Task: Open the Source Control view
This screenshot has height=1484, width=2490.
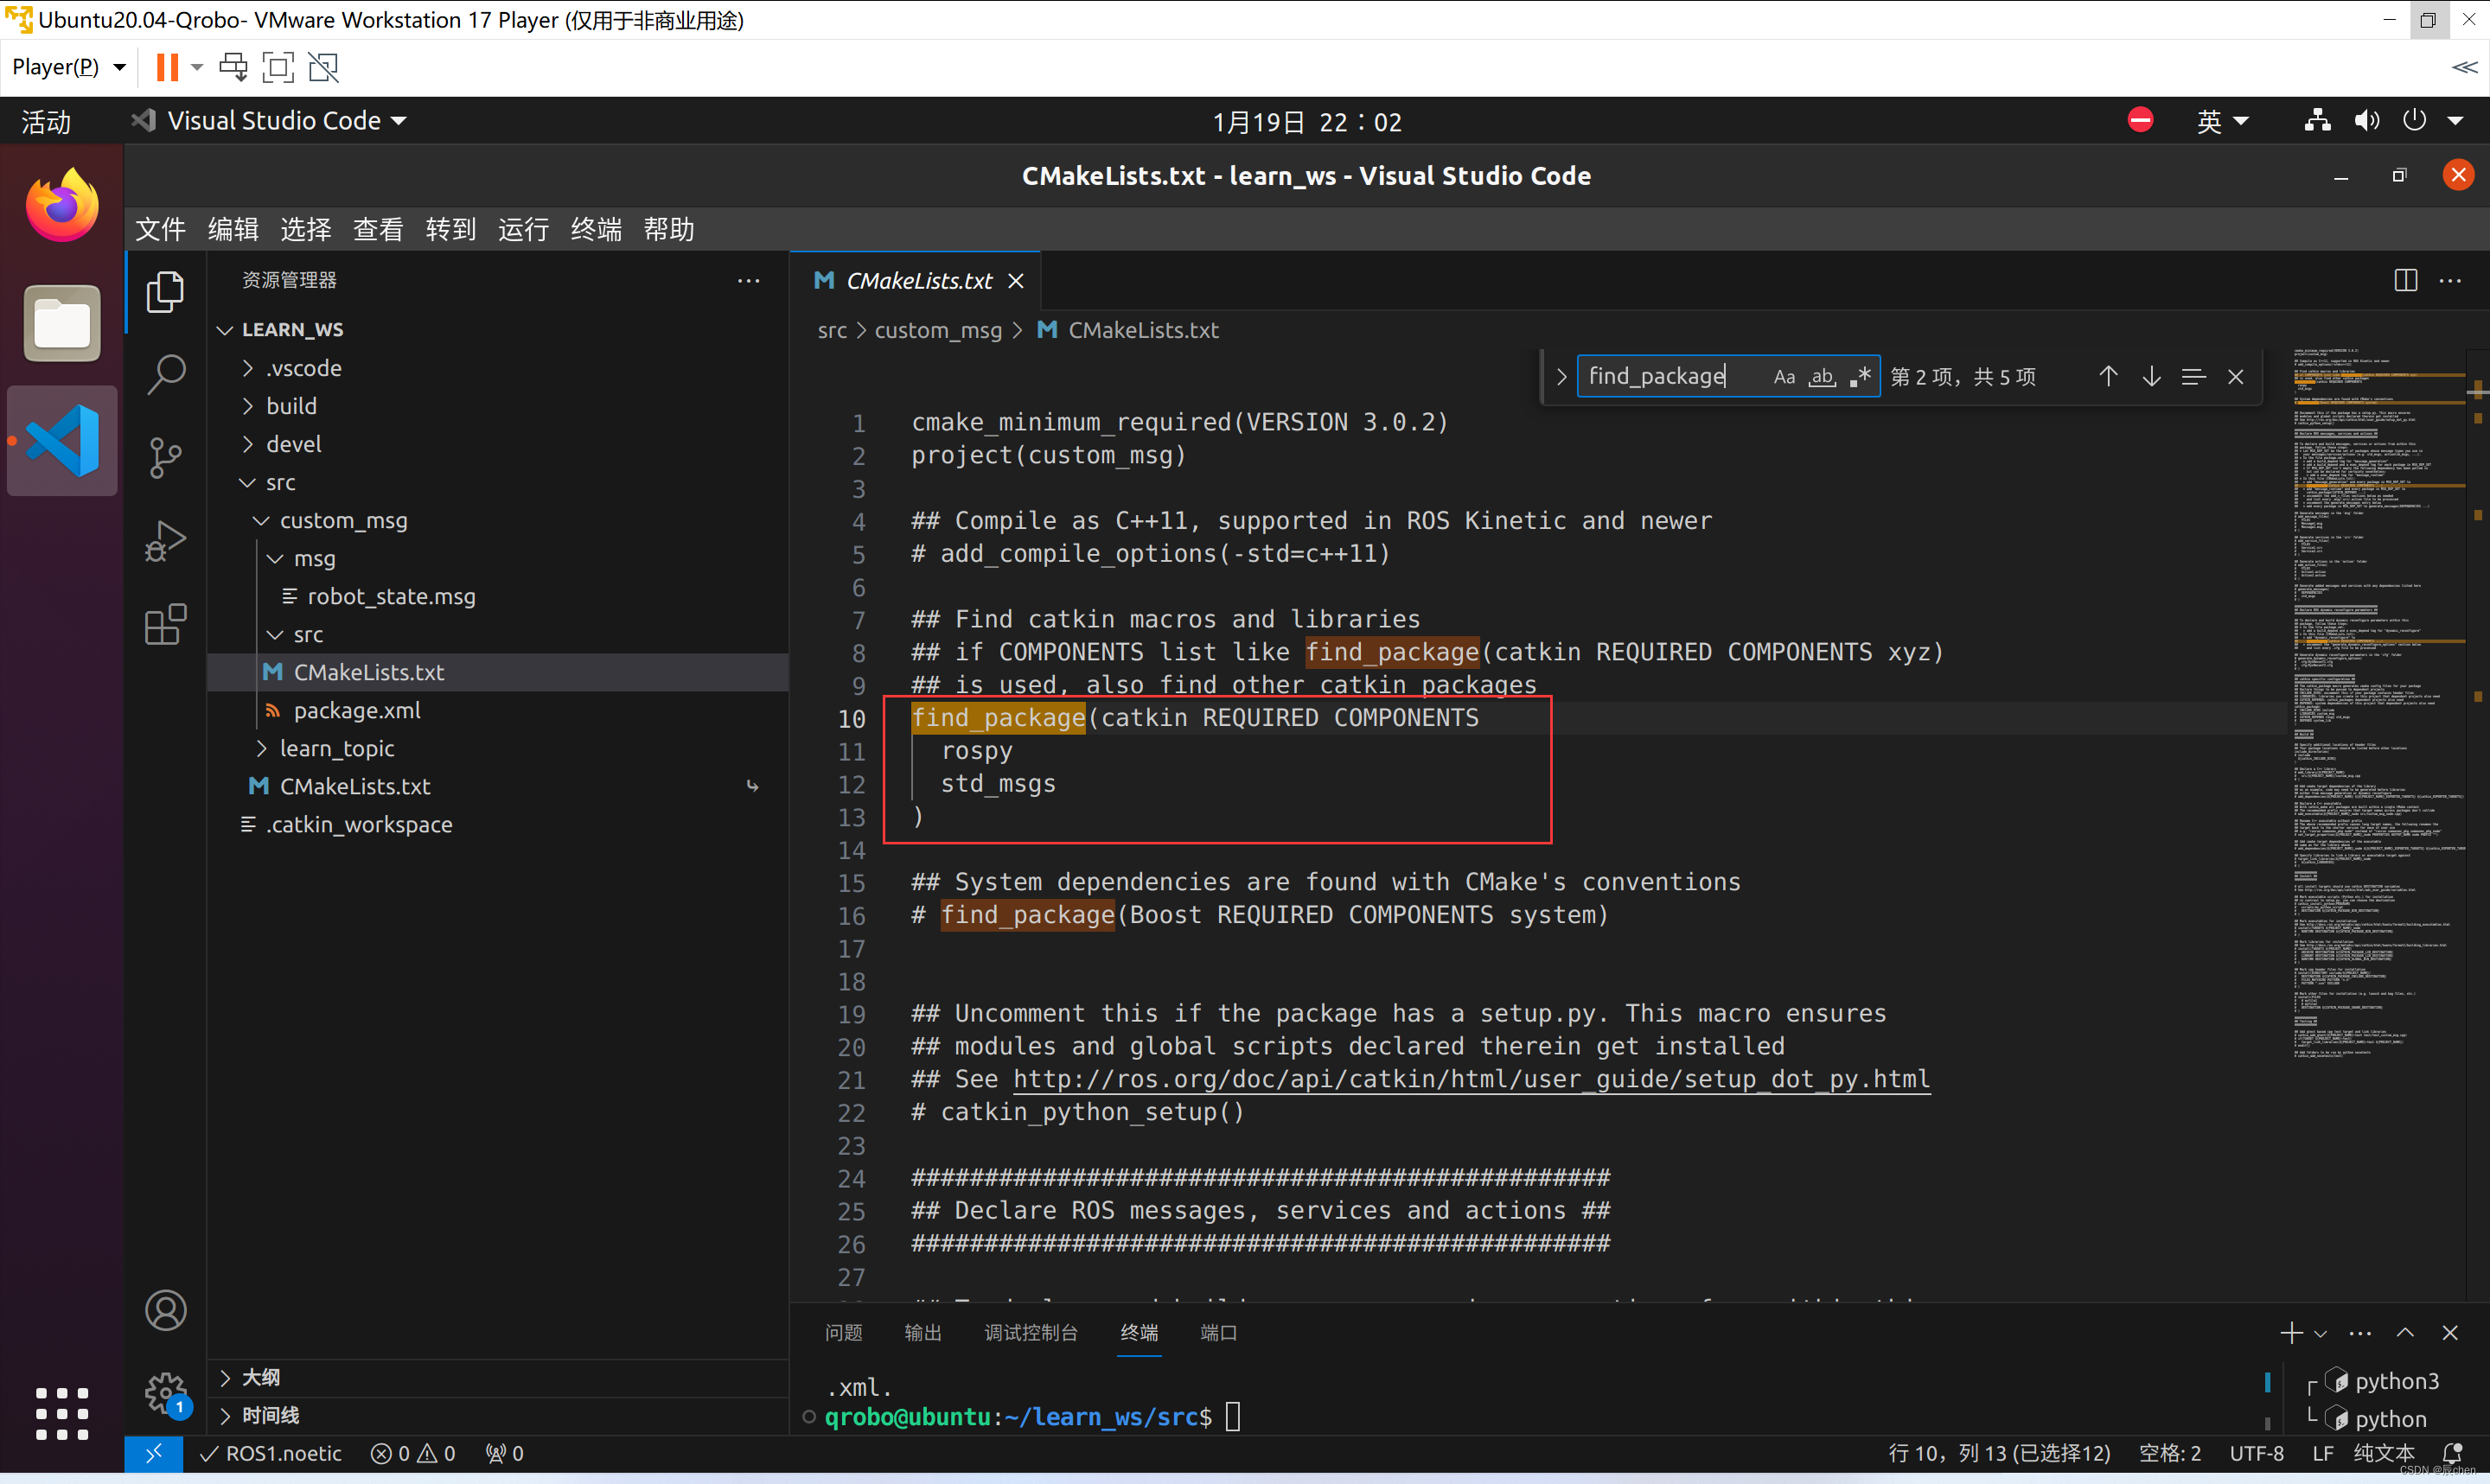Action: (x=165, y=458)
